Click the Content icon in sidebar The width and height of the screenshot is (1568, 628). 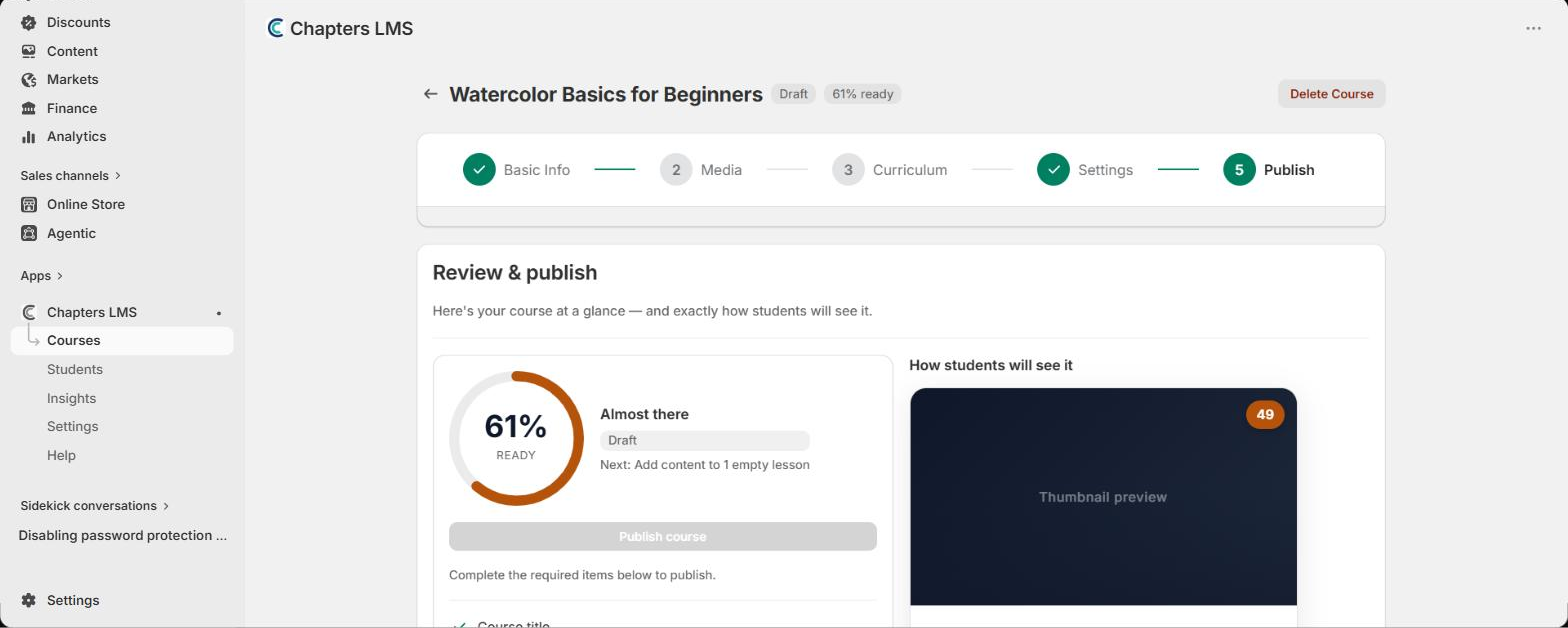tap(29, 51)
